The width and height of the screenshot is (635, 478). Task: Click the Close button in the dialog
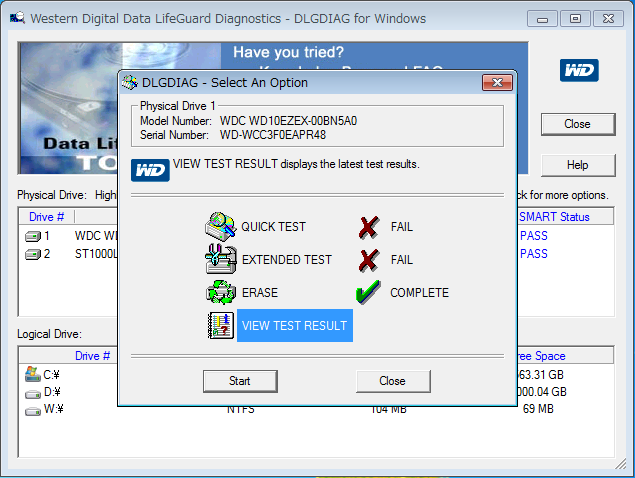point(393,381)
